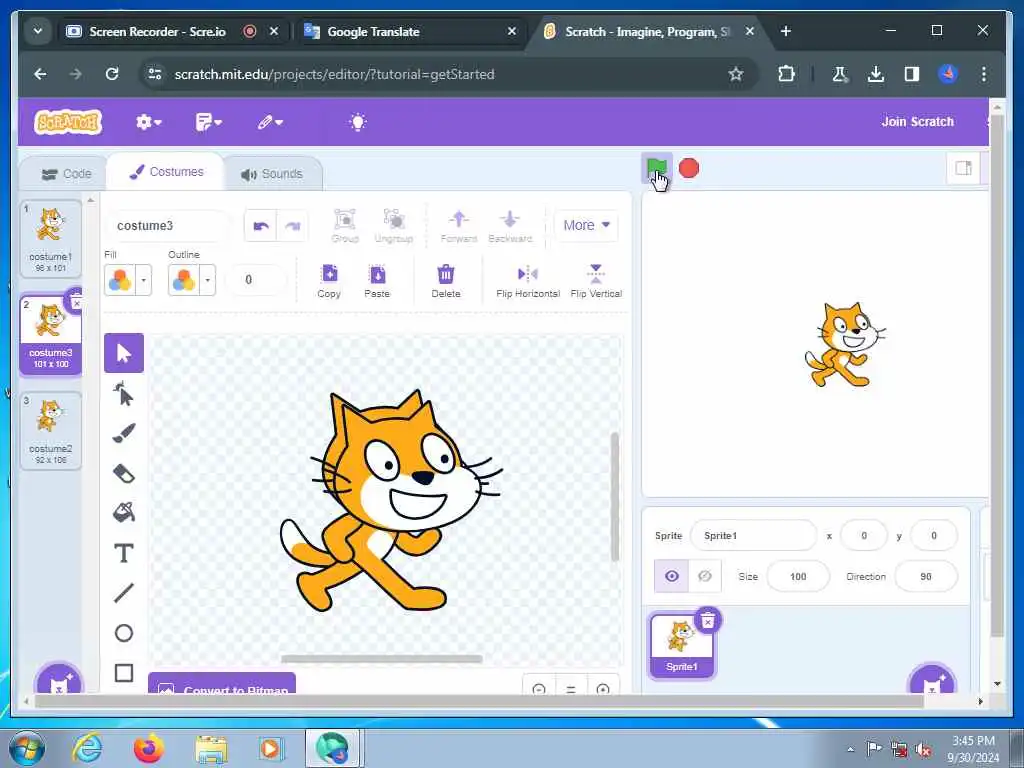Click the Direction value field
1024x768 pixels.
coord(925,577)
